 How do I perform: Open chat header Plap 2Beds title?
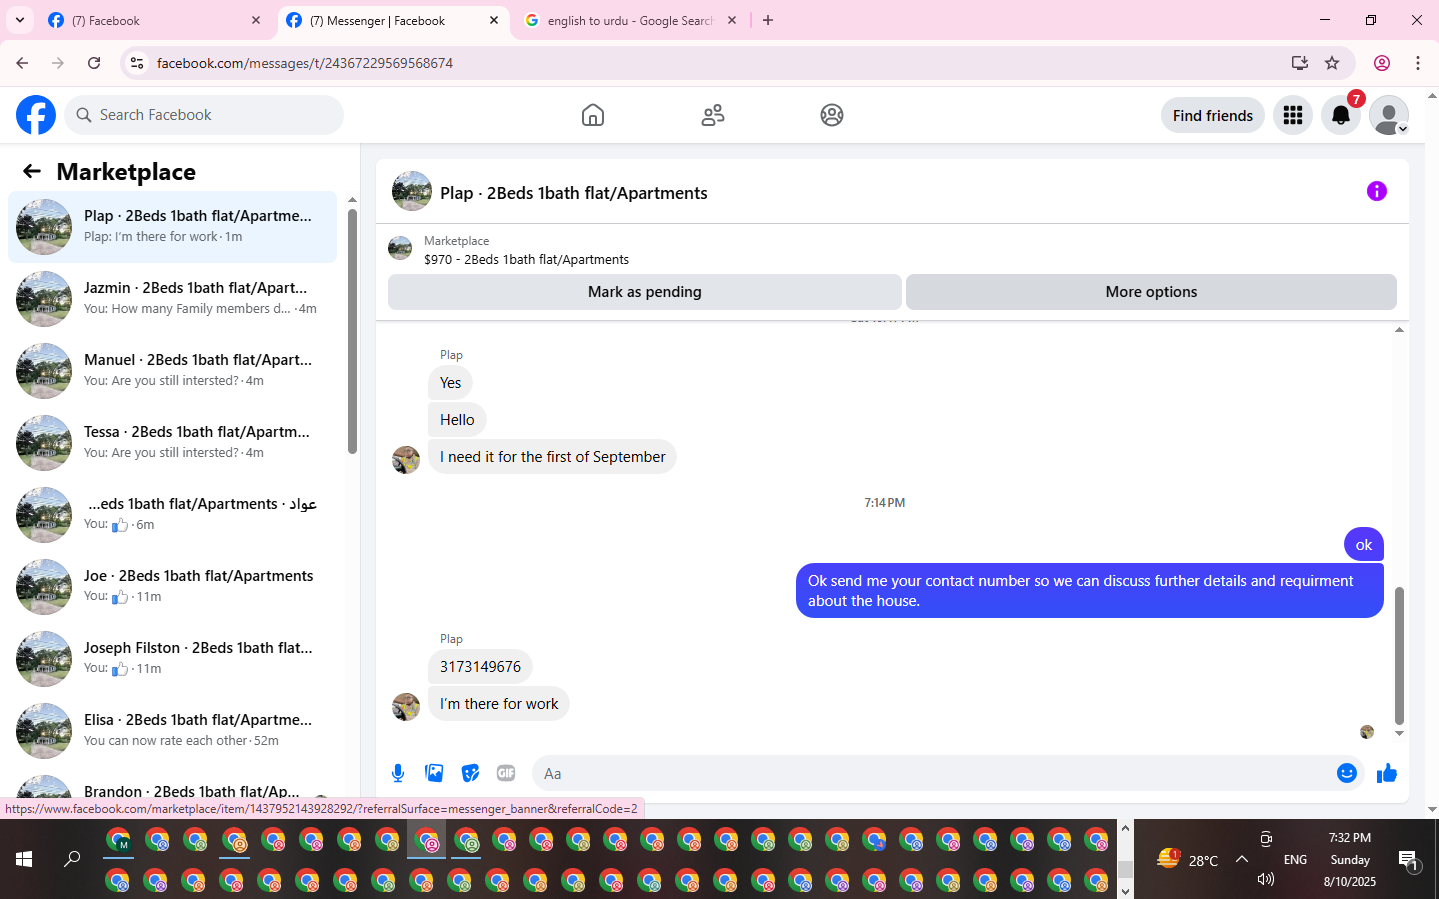point(574,193)
